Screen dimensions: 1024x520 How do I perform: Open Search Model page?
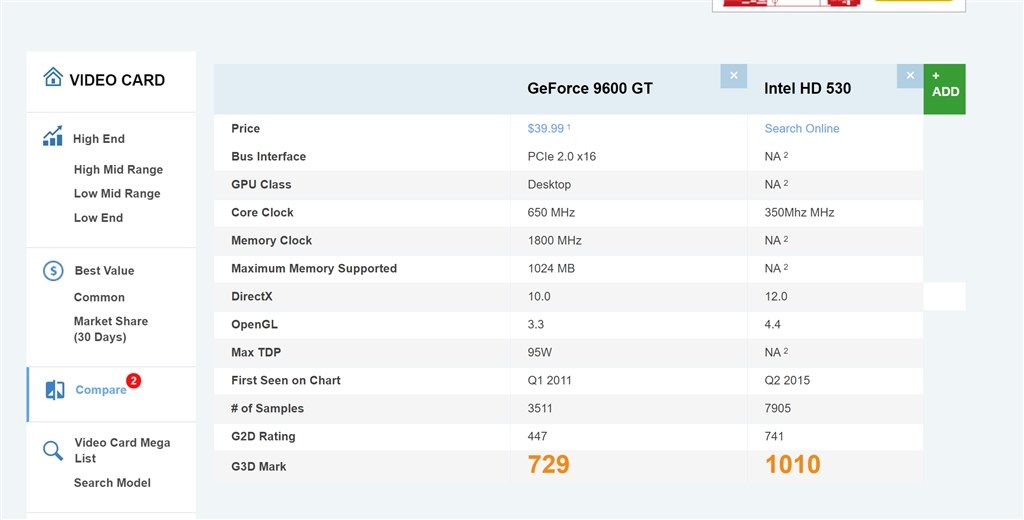pyautogui.click(x=112, y=483)
